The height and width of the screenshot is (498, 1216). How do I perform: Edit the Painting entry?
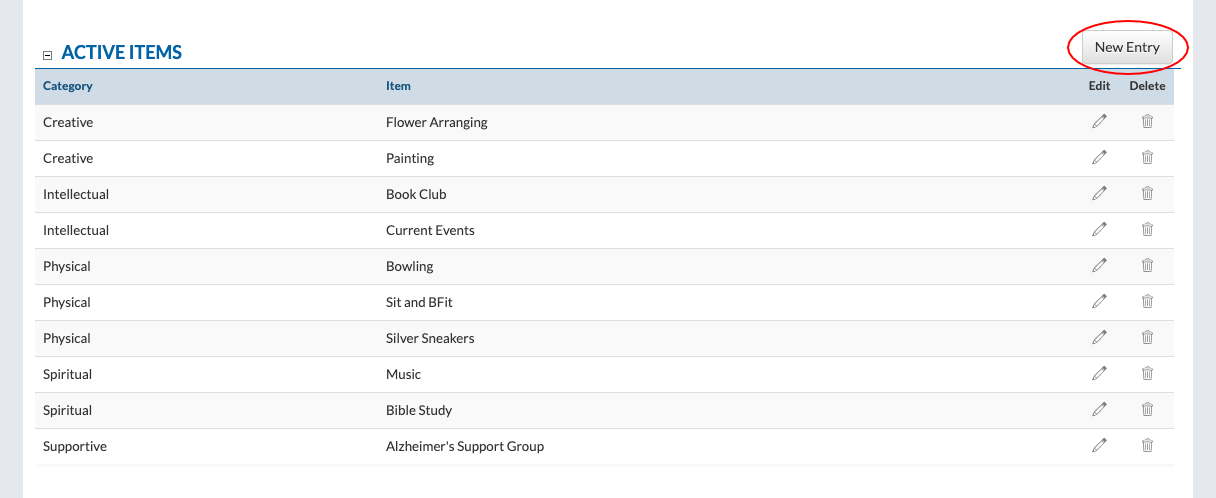tap(1099, 158)
